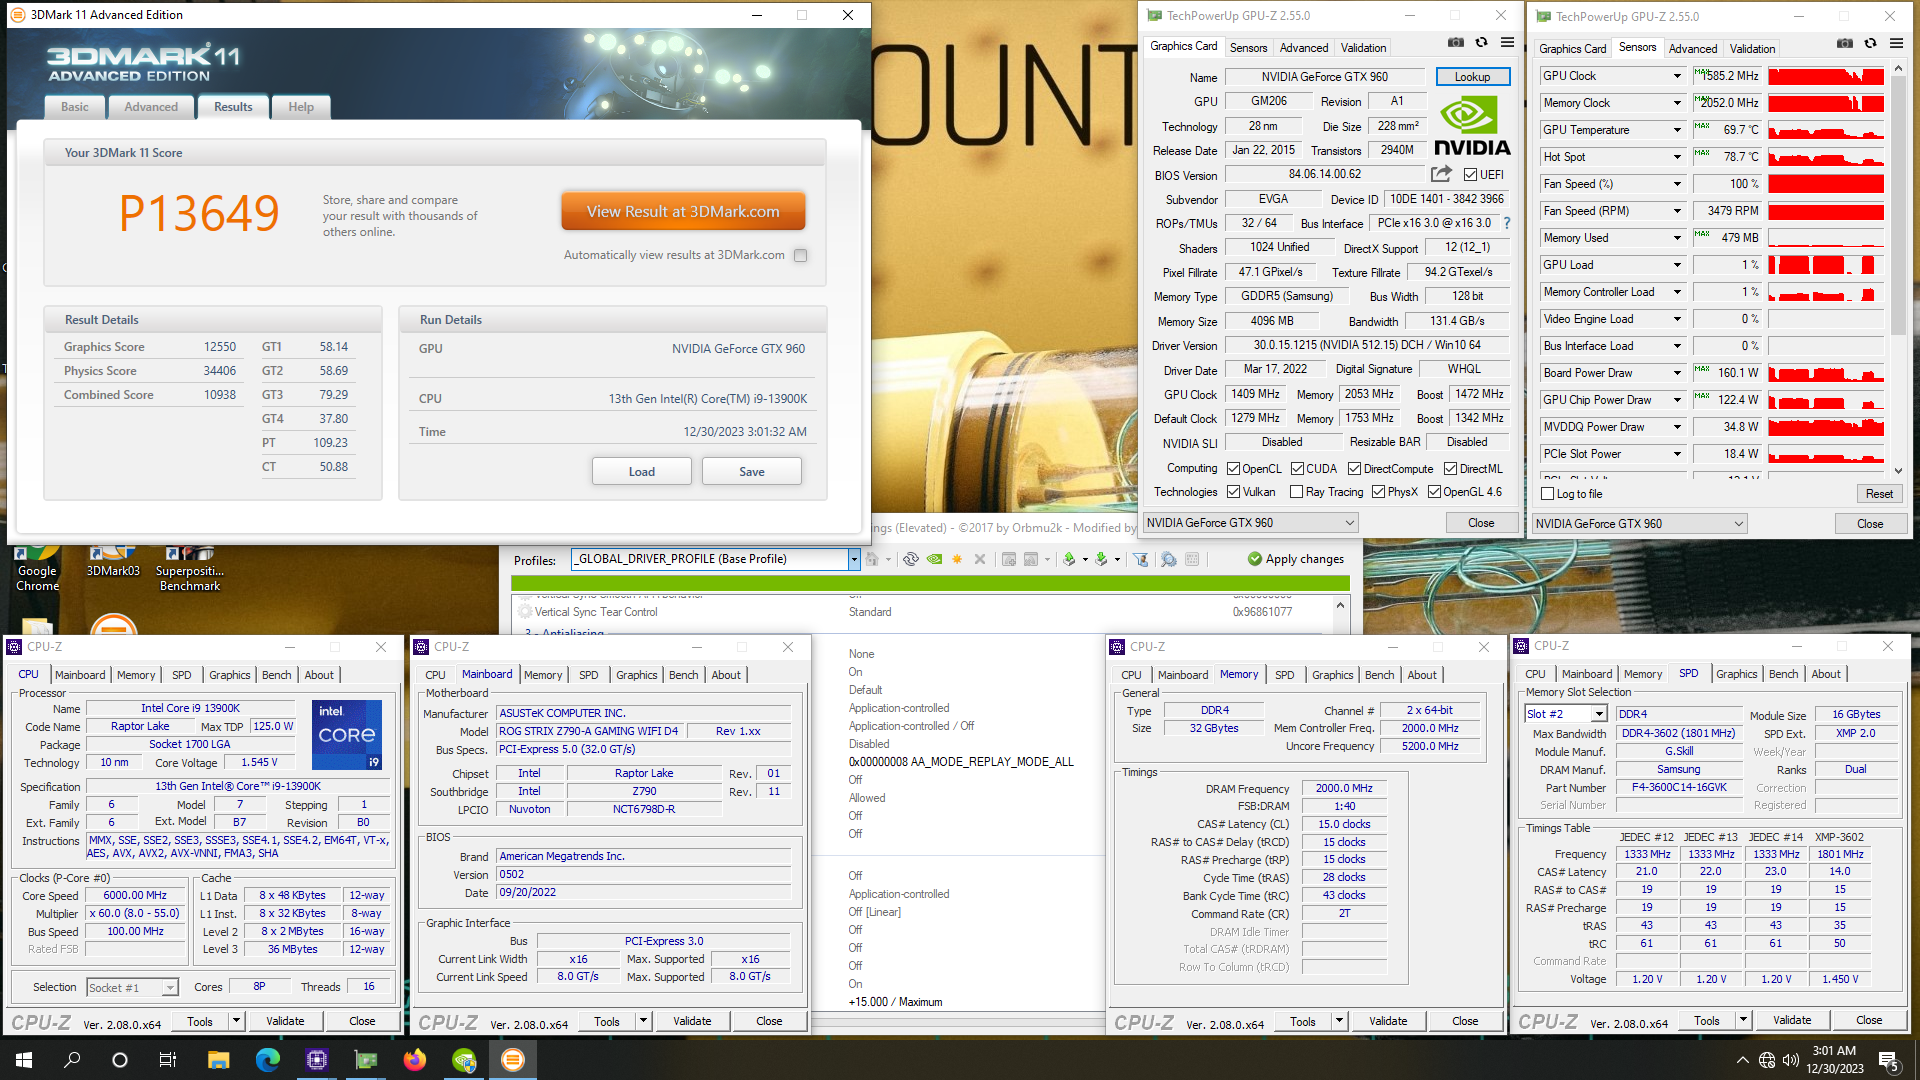The height and width of the screenshot is (1080, 1920).
Task: Toggle OpenCL checkbox in GPU-Z
Action: [1234, 469]
